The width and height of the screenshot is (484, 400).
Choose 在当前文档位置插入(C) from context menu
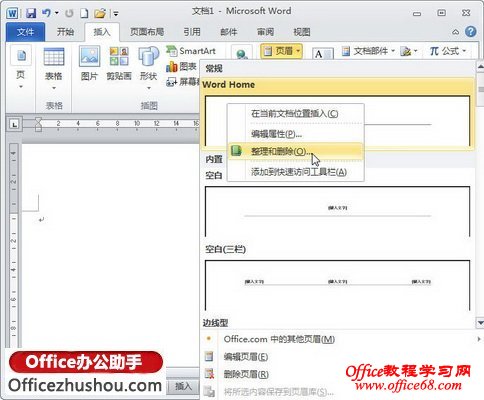295,114
